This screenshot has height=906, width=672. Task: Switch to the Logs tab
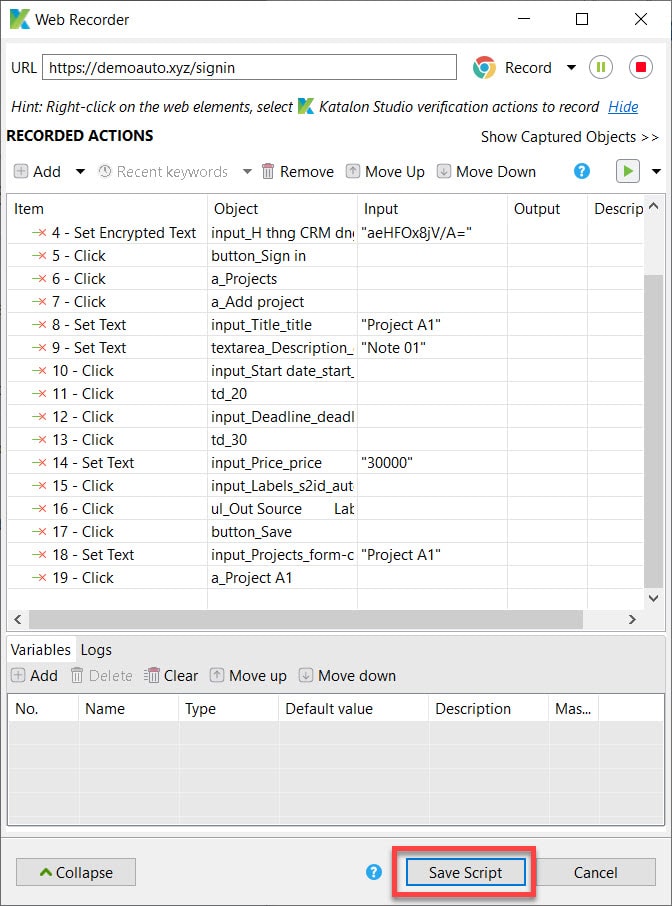tap(96, 650)
